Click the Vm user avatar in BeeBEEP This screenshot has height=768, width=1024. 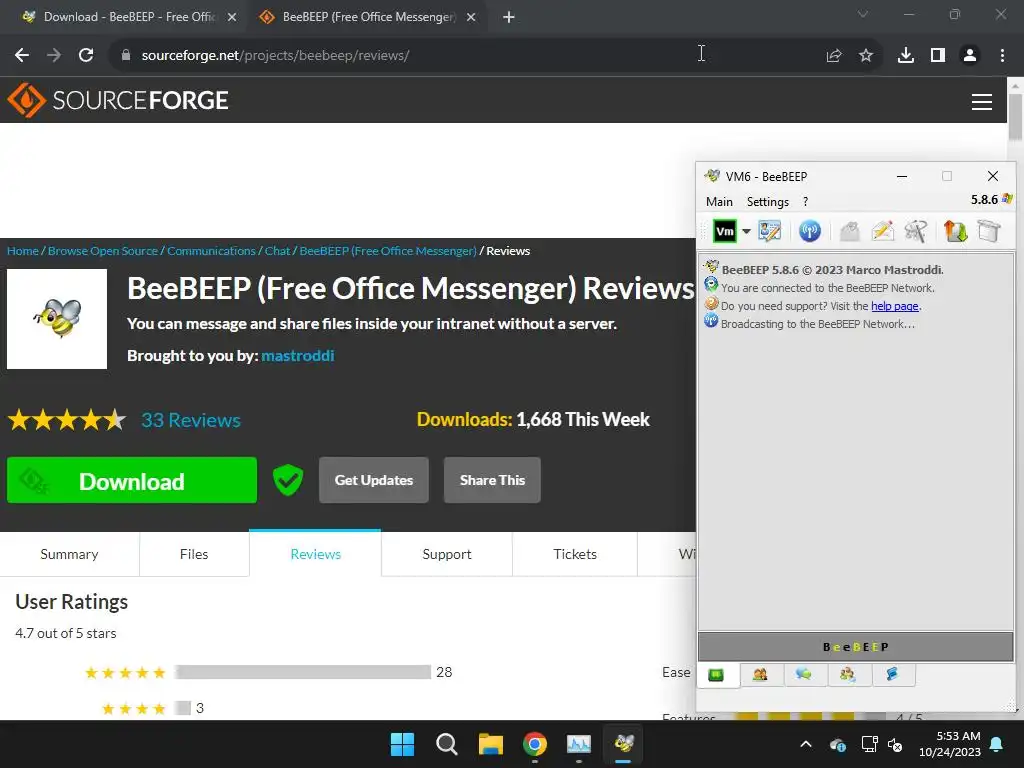pos(724,231)
